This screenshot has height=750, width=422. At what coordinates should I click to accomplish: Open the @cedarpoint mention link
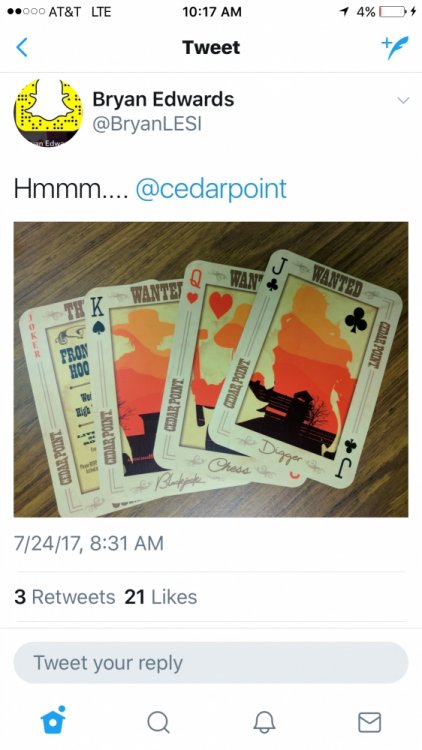[211, 188]
